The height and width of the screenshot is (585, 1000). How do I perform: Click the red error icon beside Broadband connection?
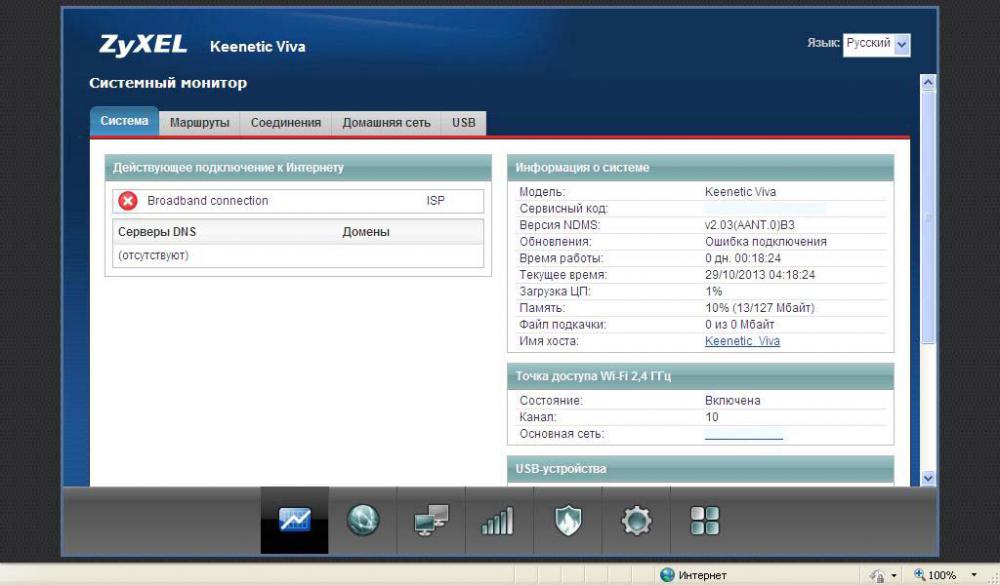point(128,201)
